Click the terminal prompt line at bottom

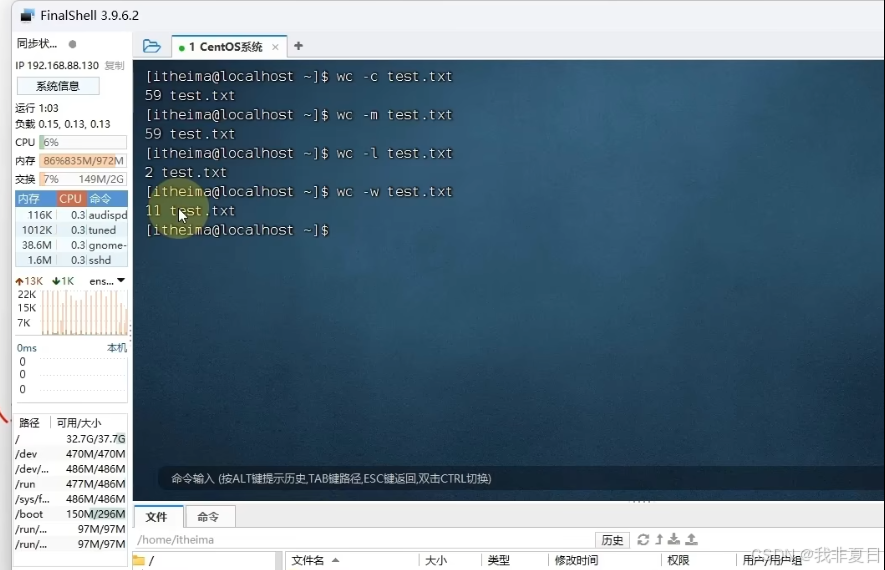237,230
